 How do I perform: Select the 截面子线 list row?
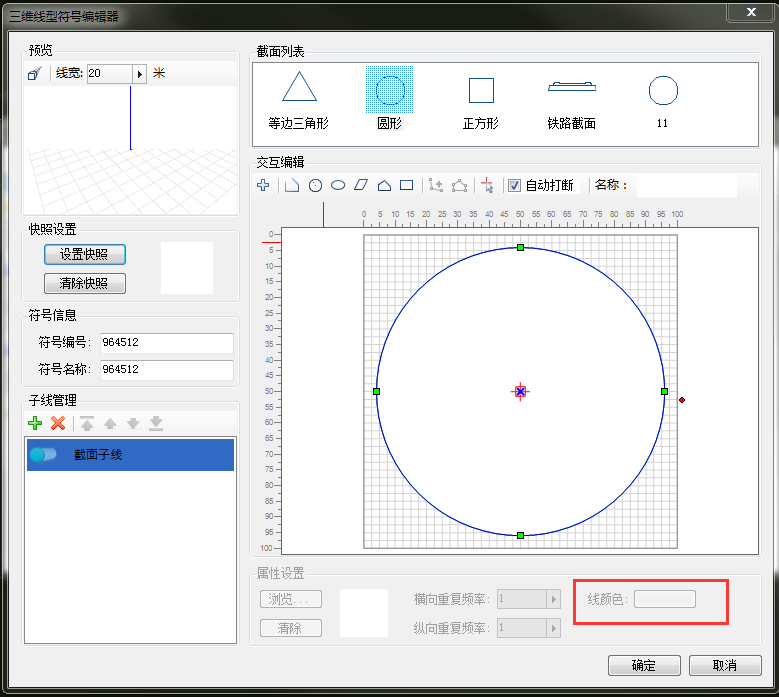coord(130,455)
